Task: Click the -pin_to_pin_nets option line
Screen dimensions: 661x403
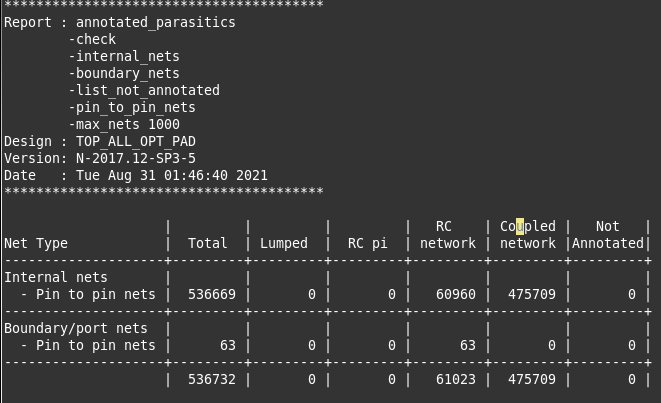Action: click(132, 107)
